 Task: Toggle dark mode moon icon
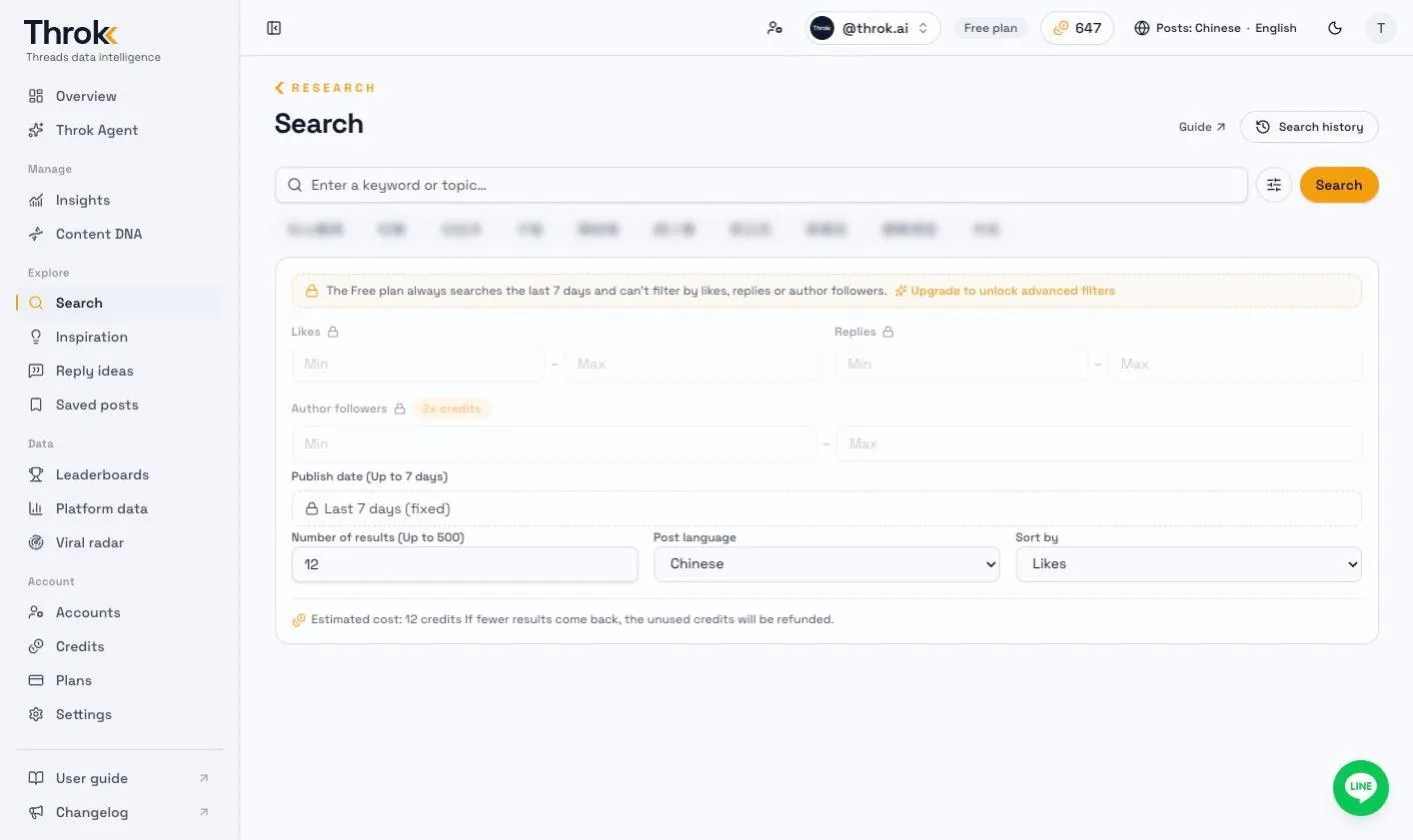click(x=1335, y=28)
